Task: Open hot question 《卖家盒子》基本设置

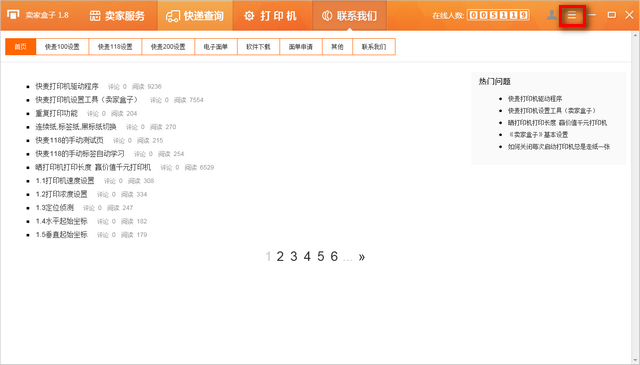Action: 538,134
